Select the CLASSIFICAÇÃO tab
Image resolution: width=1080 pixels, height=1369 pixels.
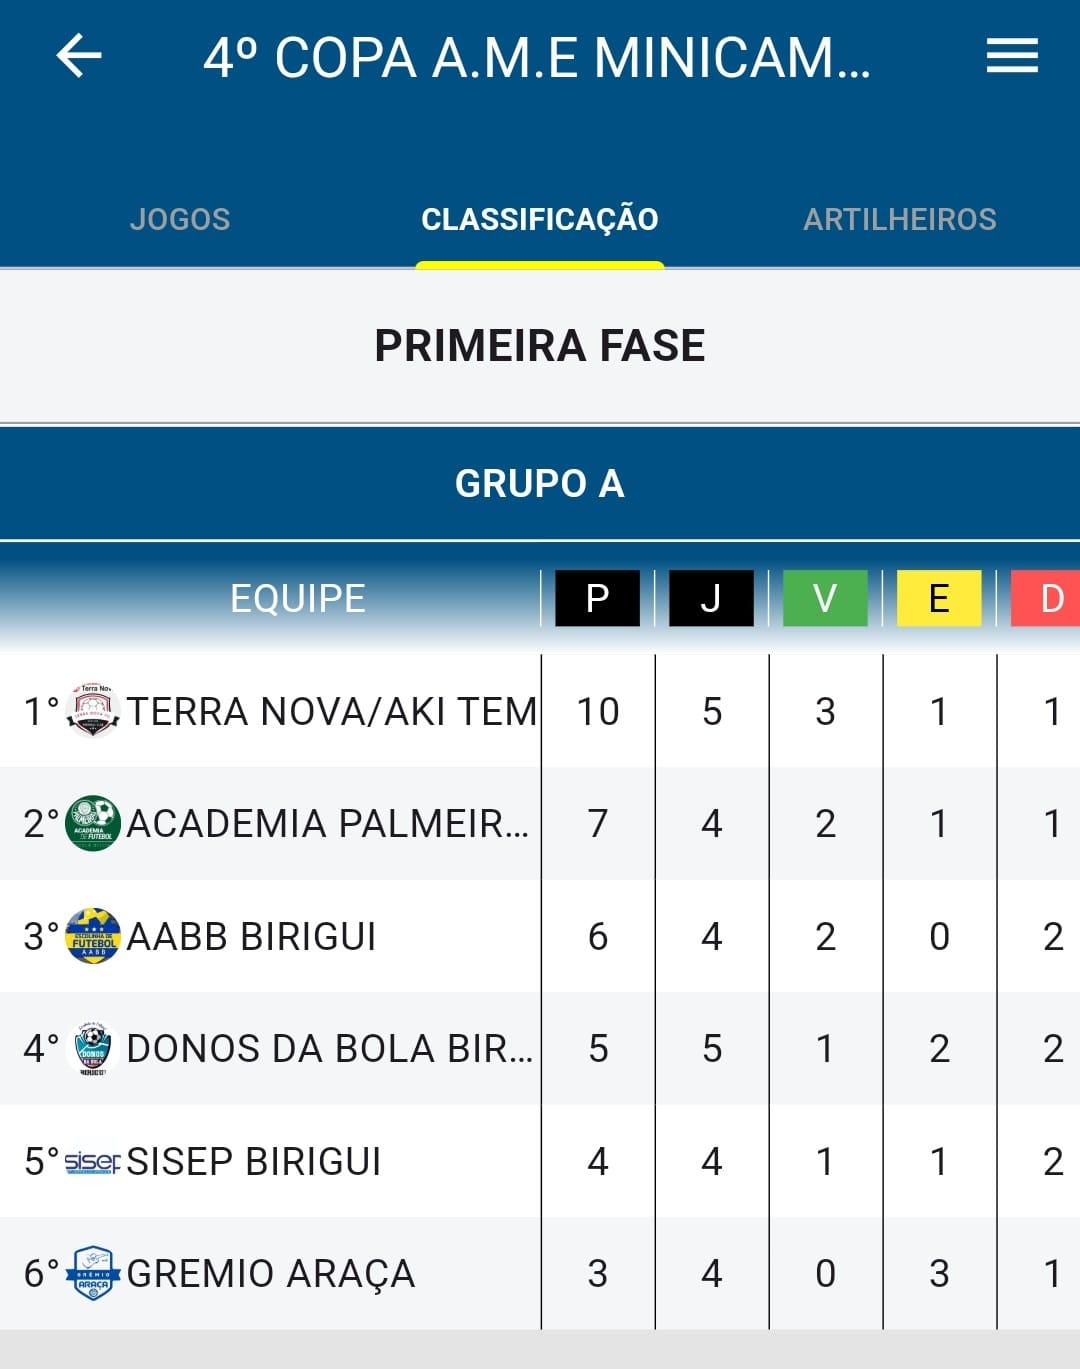(x=540, y=219)
